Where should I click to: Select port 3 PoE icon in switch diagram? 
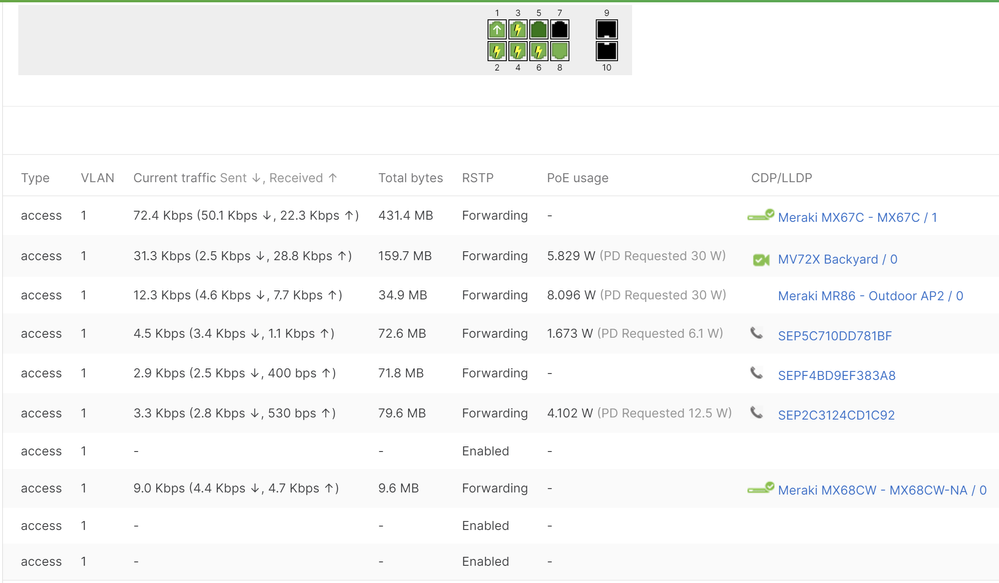pos(518,30)
